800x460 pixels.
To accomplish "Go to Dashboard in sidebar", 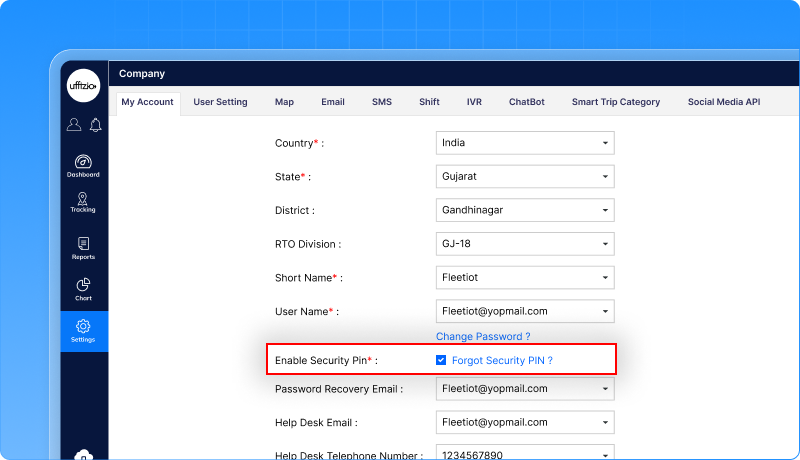I will pyautogui.click(x=84, y=166).
